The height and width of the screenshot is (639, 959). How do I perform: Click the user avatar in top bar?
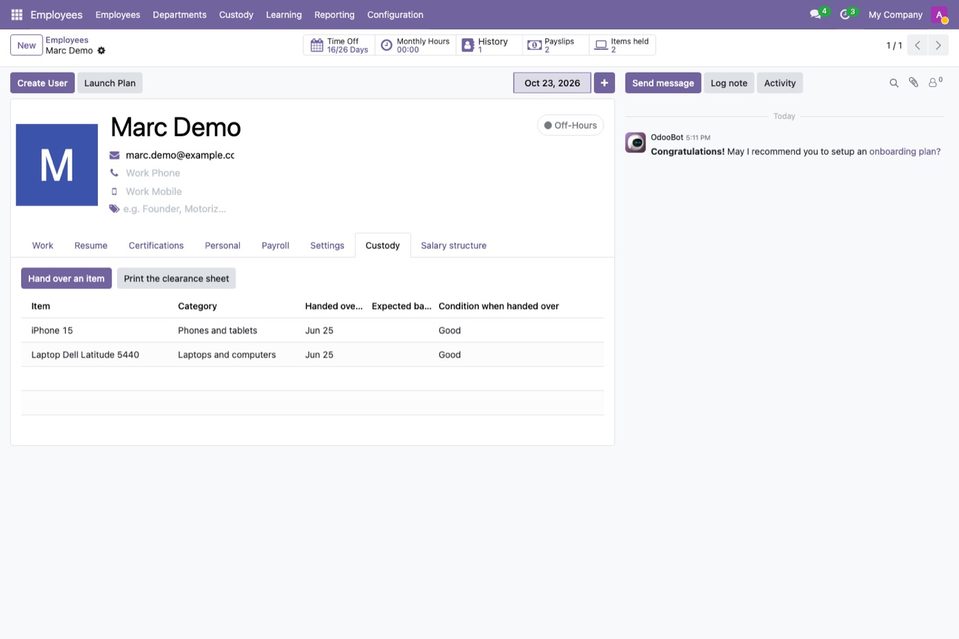pyautogui.click(x=939, y=15)
